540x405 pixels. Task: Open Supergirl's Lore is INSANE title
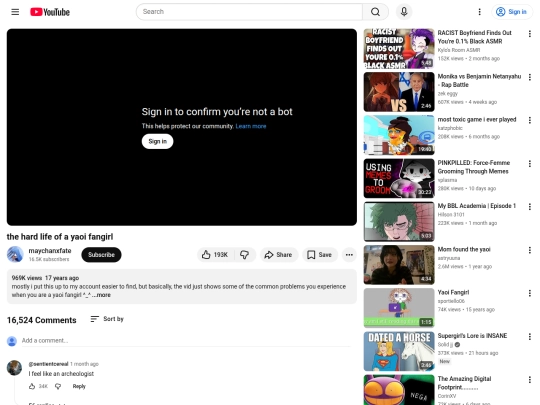point(472,336)
